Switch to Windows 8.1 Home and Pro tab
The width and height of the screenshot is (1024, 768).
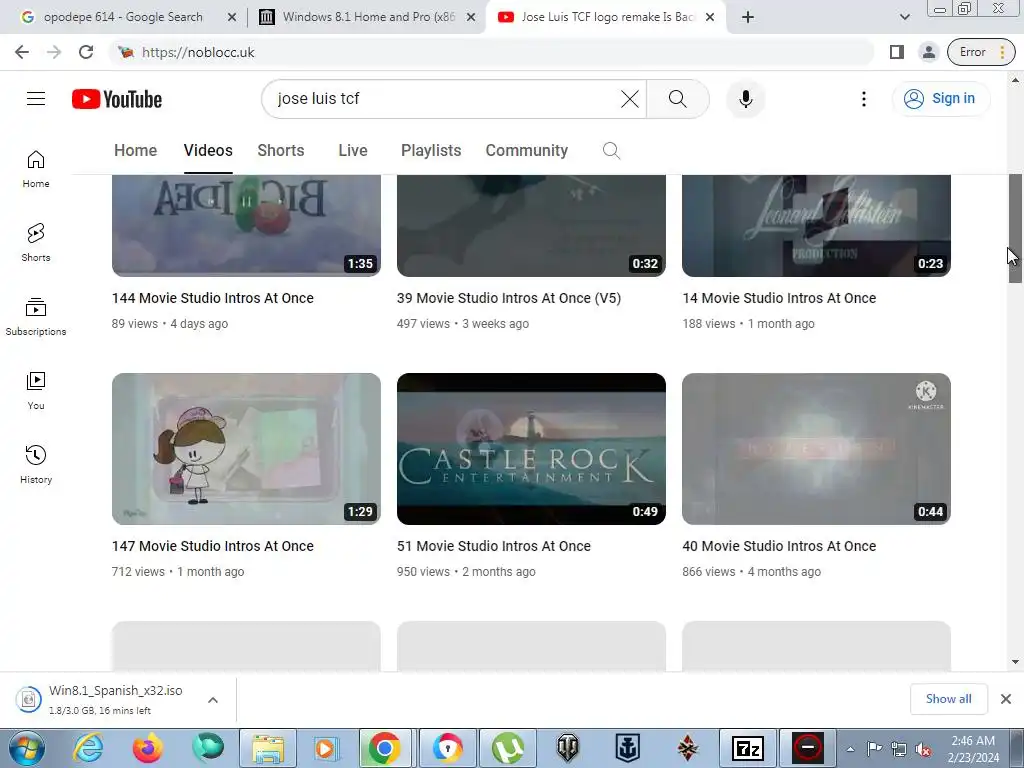point(366,17)
